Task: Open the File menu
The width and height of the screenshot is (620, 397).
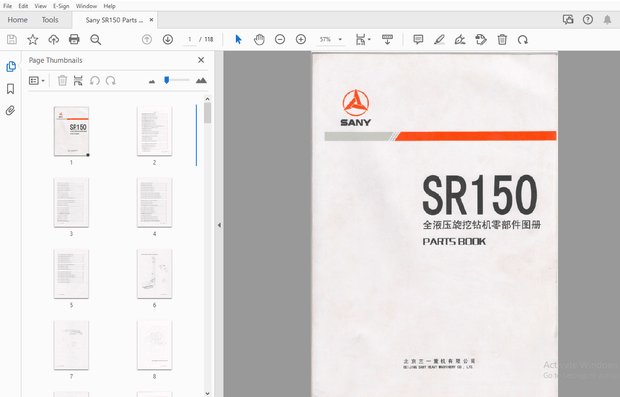Action: pyautogui.click(x=7, y=6)
